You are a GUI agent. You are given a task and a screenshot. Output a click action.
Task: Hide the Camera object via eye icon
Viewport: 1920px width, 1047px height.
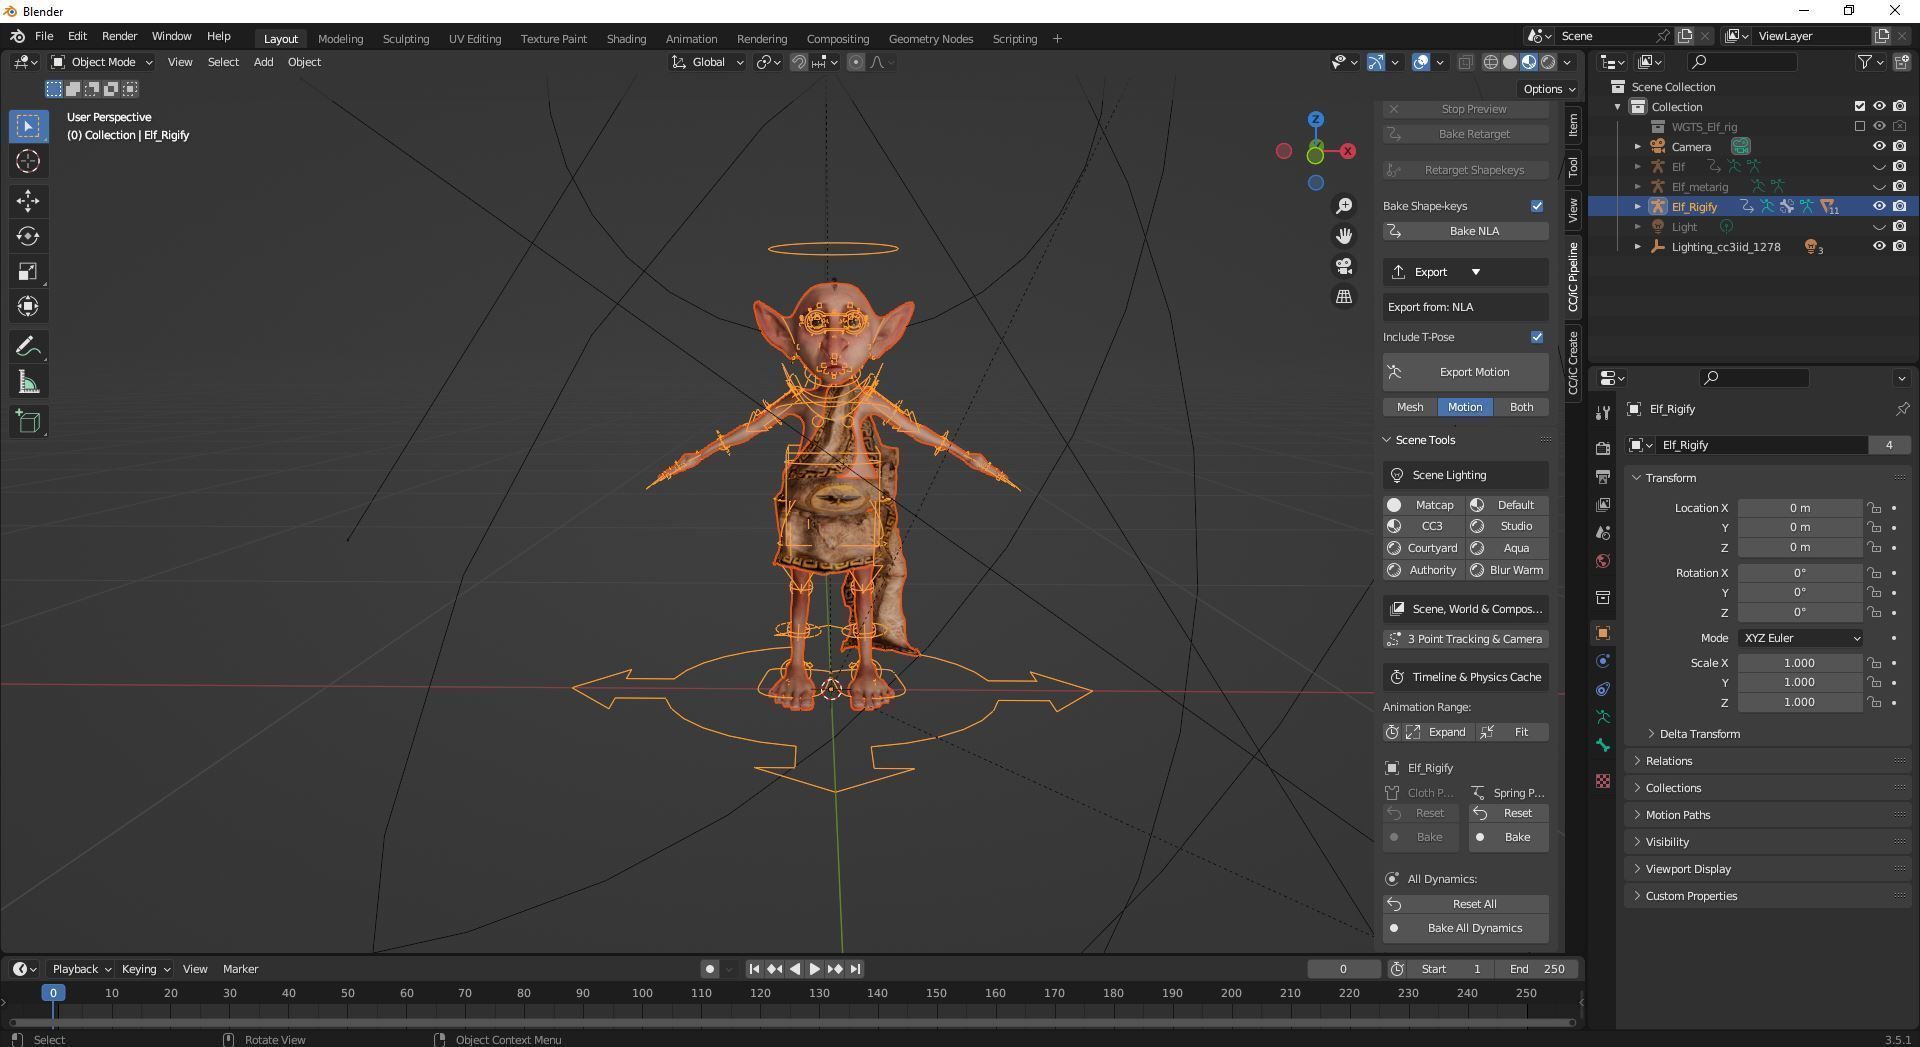[x=1879, y=146]
